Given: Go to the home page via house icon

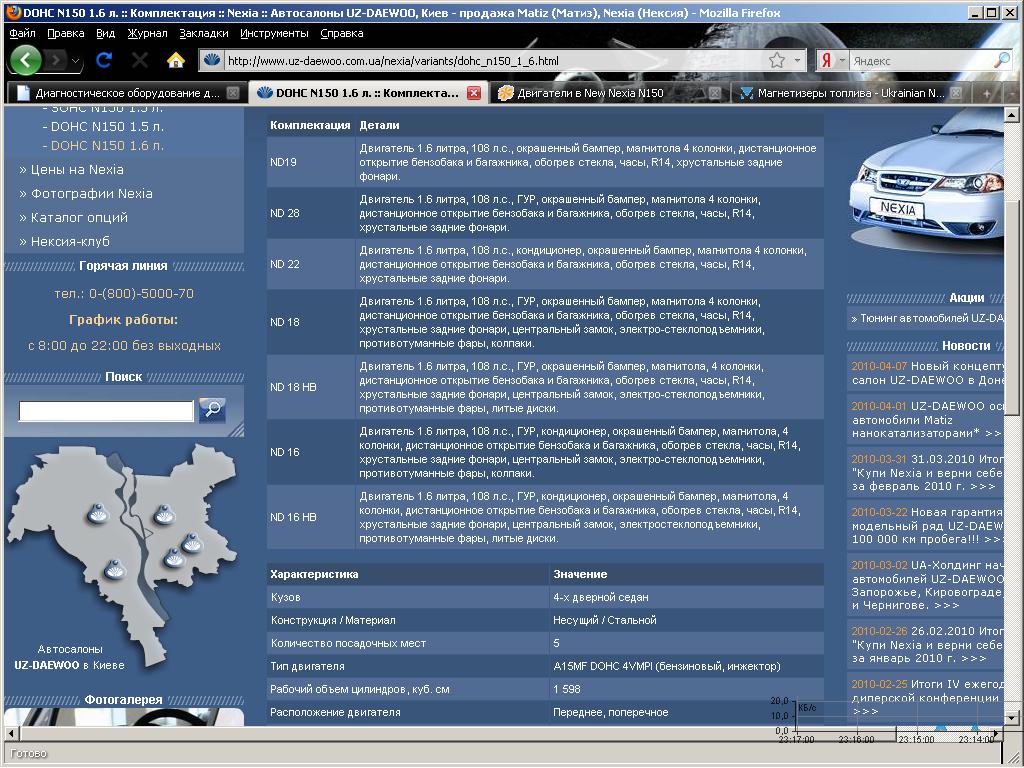Looking at the screenshot, I should (x=176, y=60).
